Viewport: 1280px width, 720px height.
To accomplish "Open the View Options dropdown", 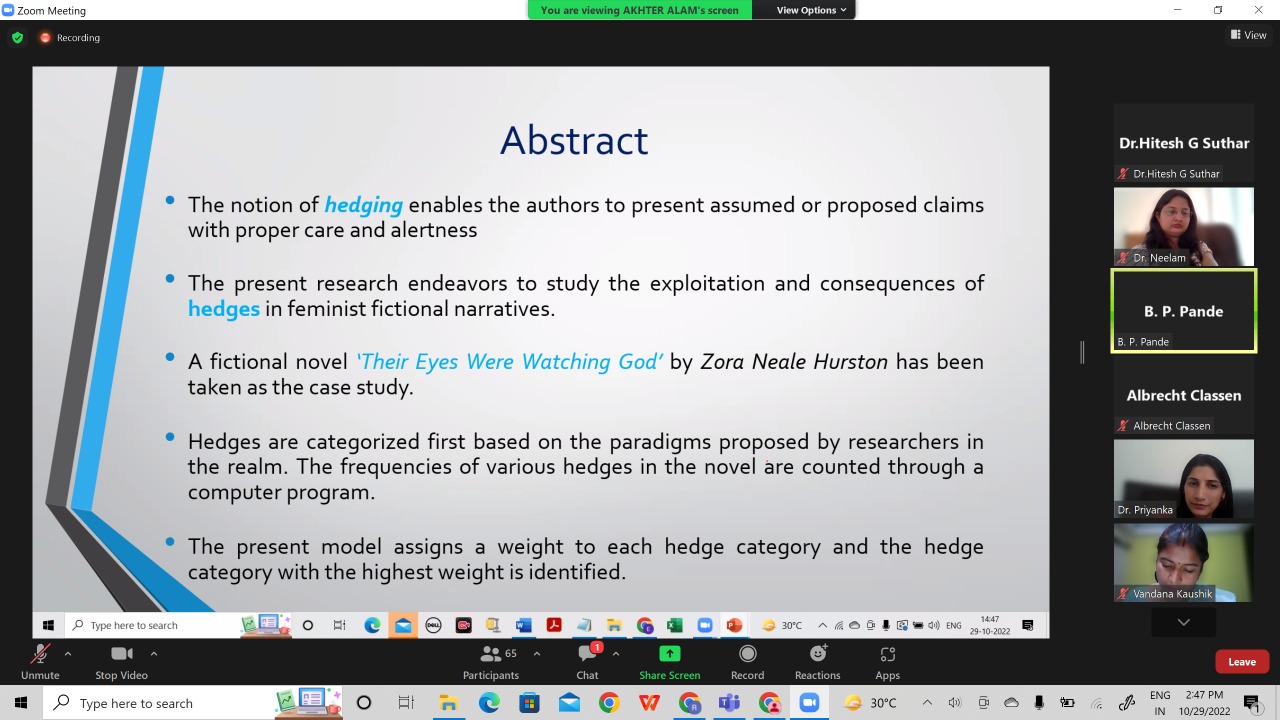I will 810,10.
